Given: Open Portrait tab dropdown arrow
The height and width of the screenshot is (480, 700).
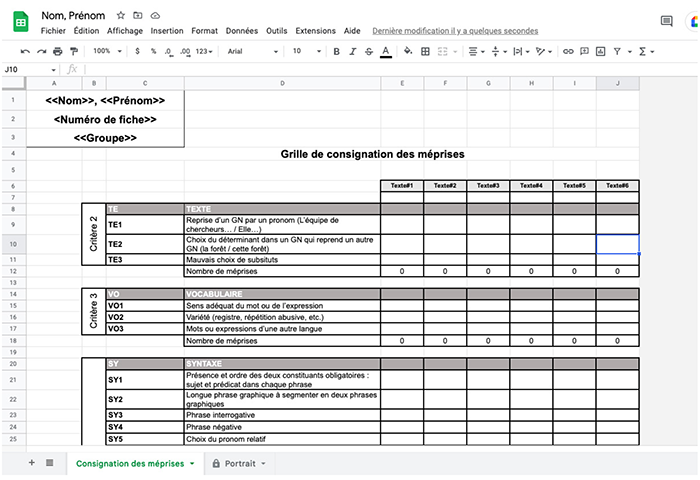Looking at the screenshot, I should (x=263, y=463).
